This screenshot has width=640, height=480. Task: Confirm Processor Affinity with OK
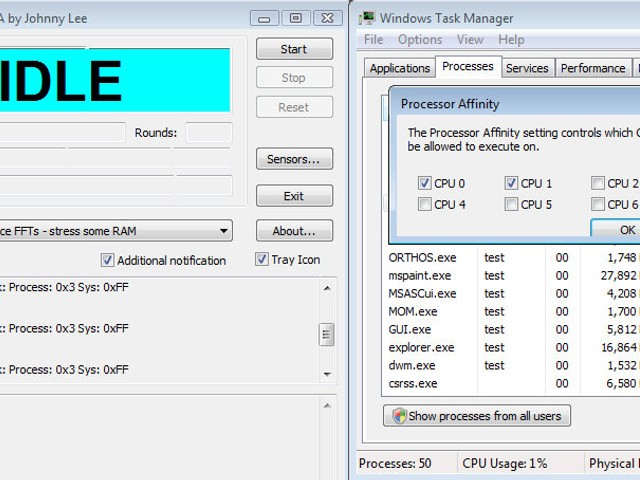tap(616, 229)
